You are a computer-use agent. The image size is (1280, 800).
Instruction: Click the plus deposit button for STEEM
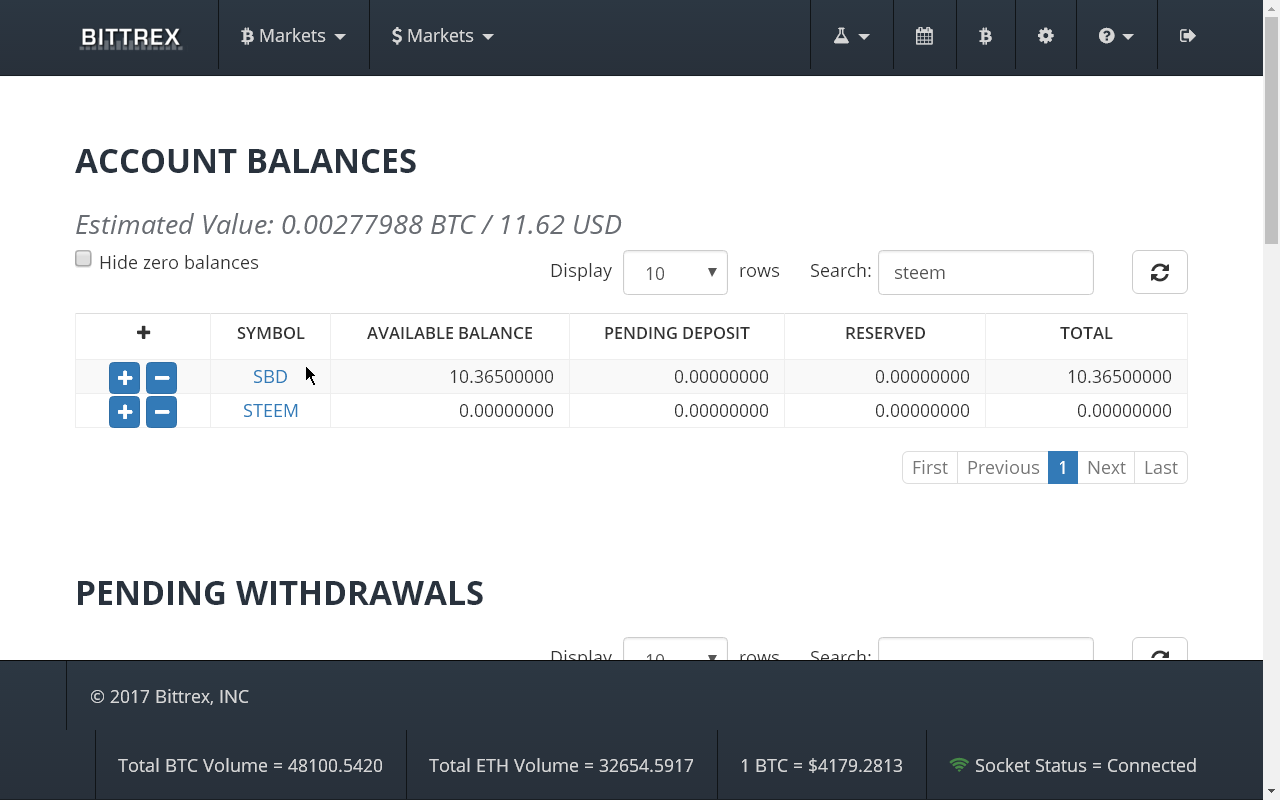124,411
